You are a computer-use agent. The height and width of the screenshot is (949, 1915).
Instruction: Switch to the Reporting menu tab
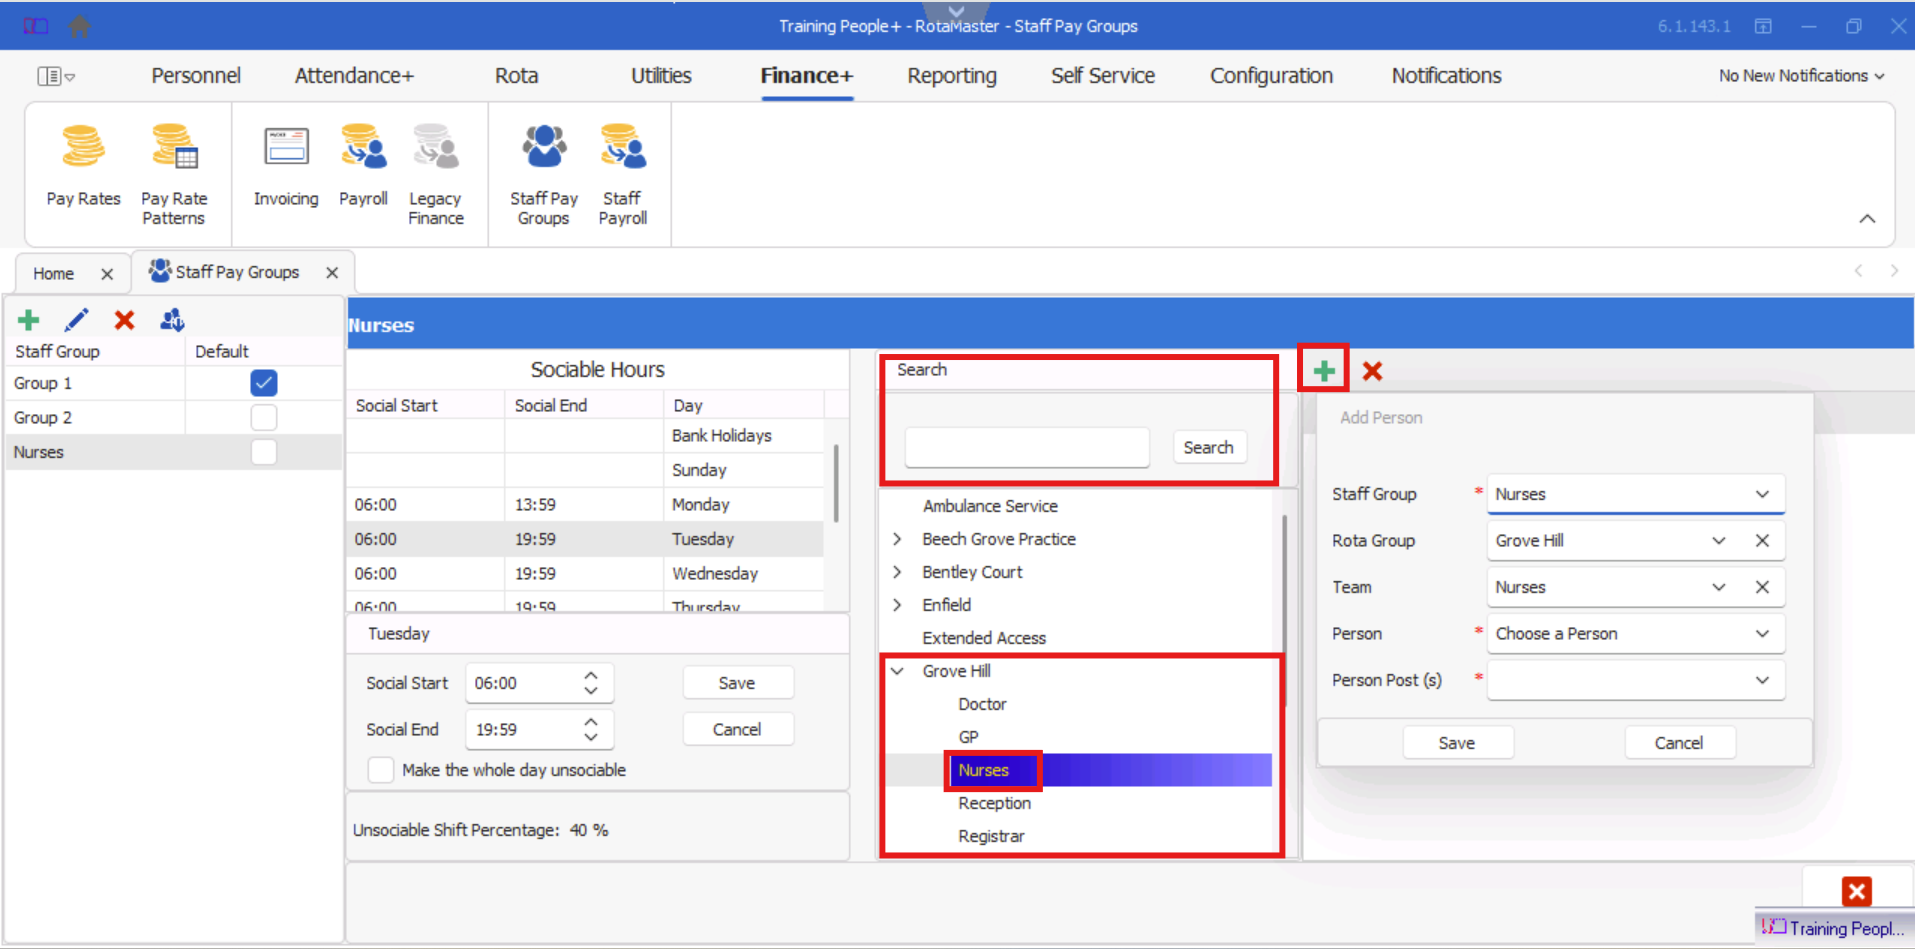[x=951, y=76]
